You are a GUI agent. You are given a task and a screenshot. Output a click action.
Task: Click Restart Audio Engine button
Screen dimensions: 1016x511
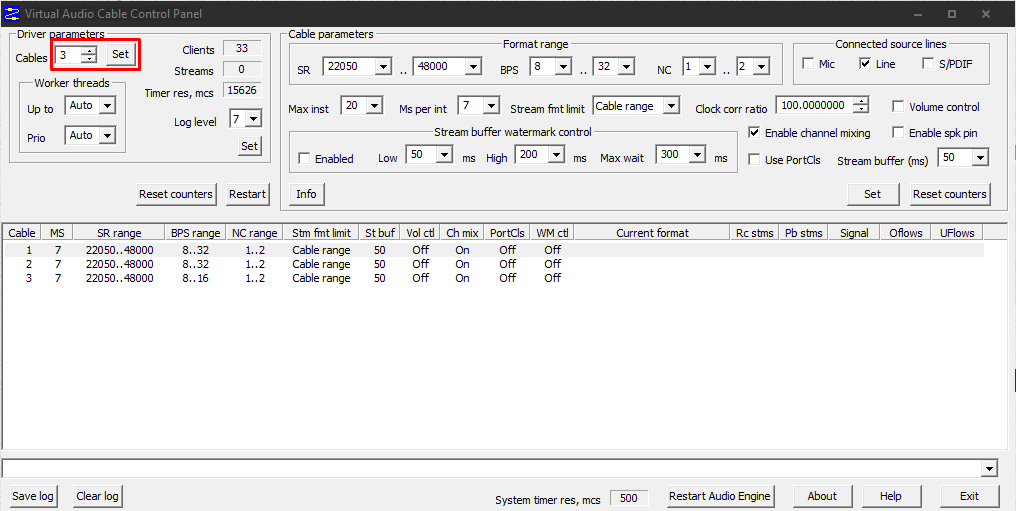pos(720,496)
